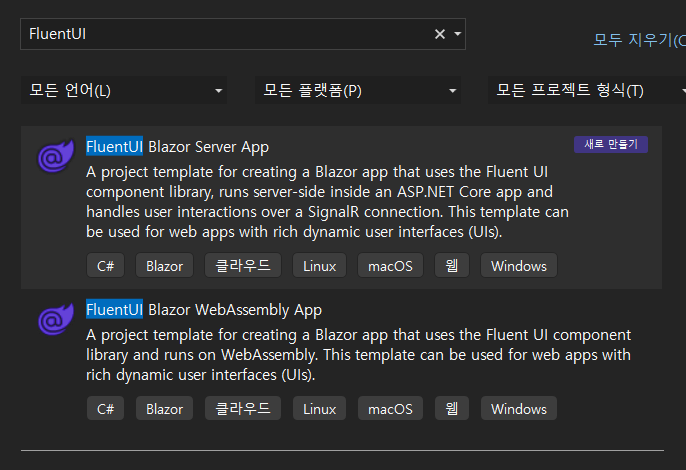Image resolution: width=686 pixels, height=470 pixels.
Task: Click Windows tag under Server App
Action: coord(519,266)
